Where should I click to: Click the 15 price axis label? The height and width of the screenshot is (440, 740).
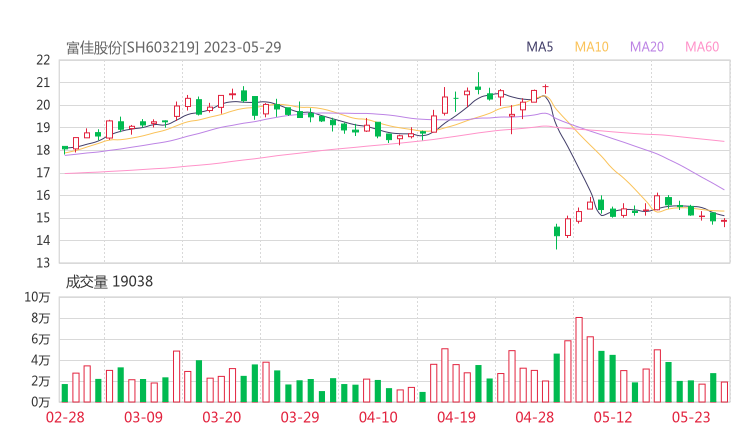43,218
